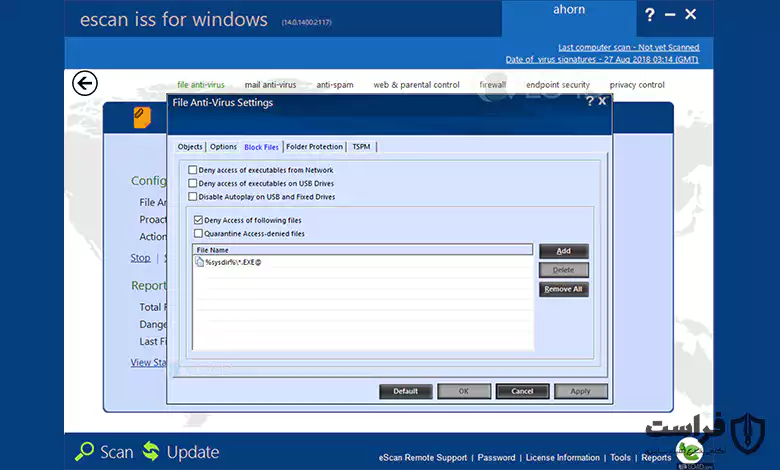Click the magnifier Scan icon
This screenshot has width=780, height=470.
click(x=84, y=451)
